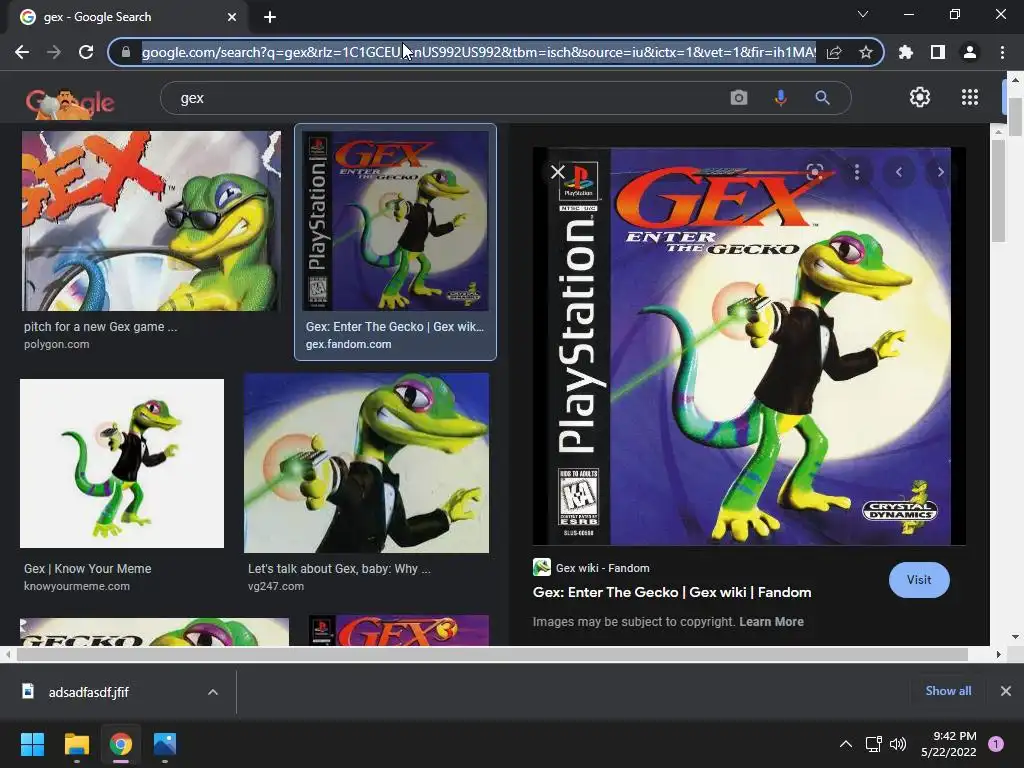Submit search with magnifier icon

(822, 98)
